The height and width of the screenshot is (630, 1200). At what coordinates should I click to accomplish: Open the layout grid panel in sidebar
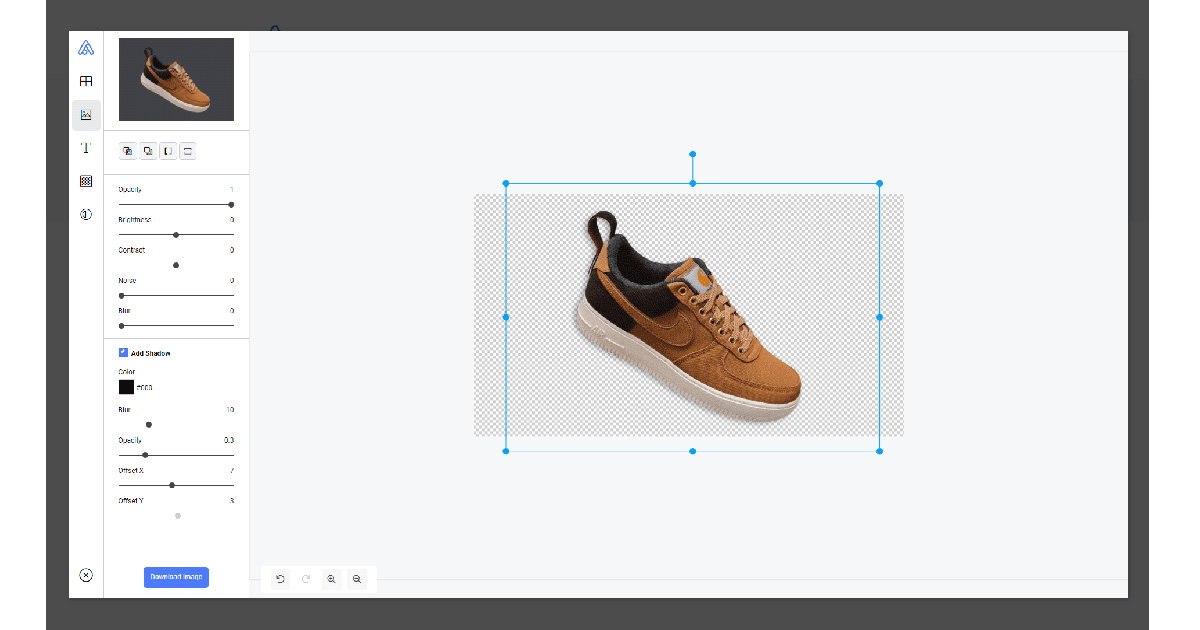pyautogui.click(x=86, y=81)
